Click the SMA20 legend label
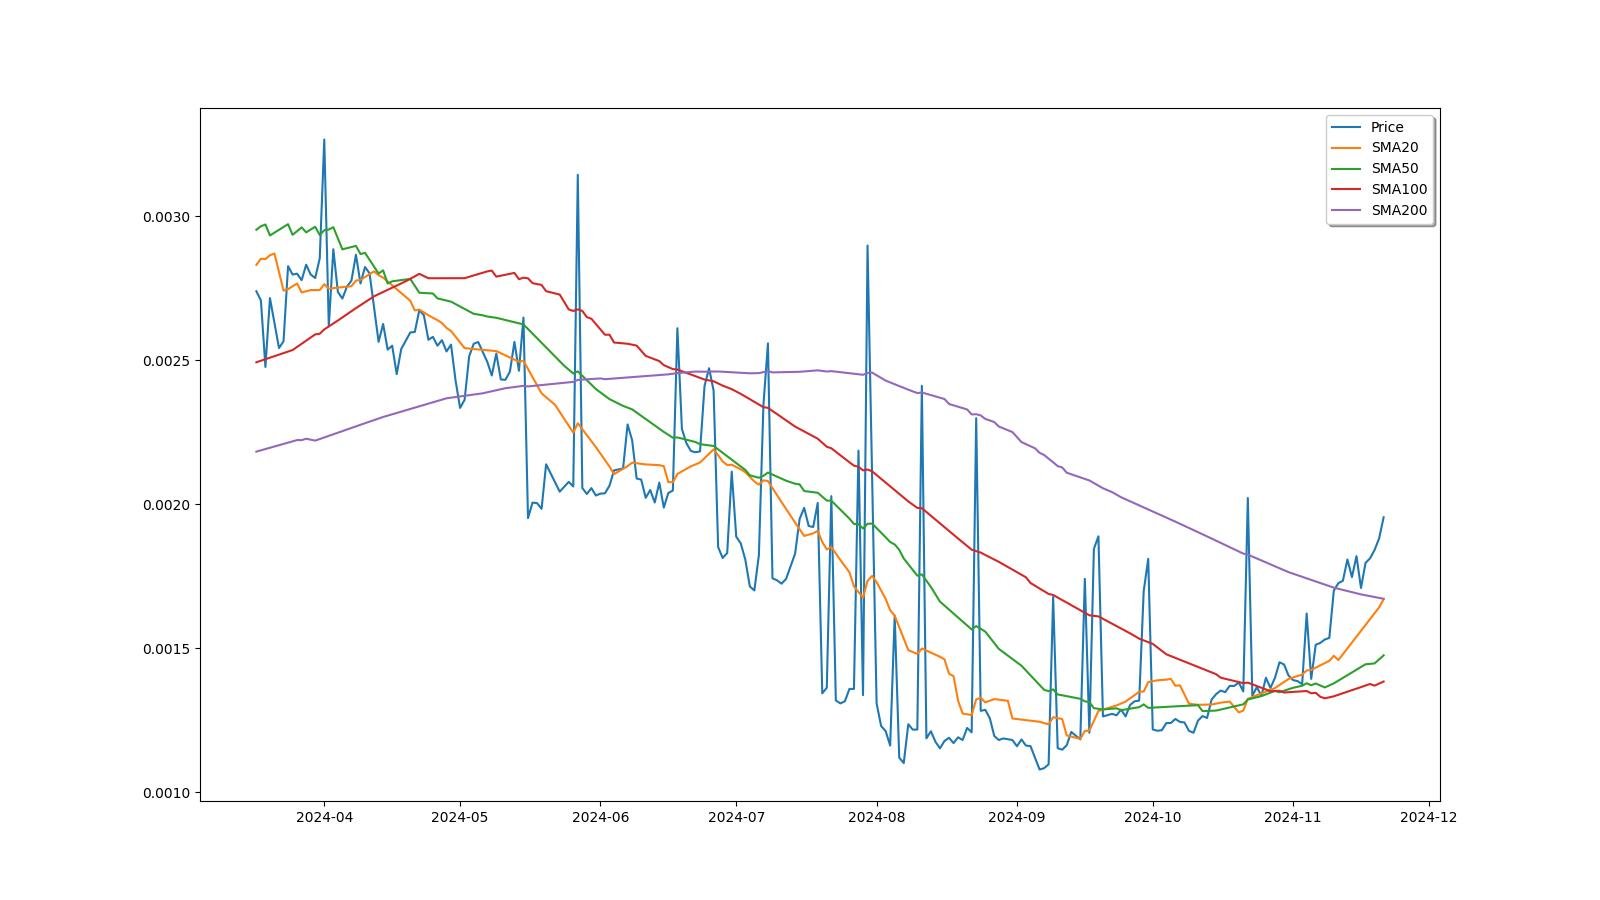 point(1394,148)
